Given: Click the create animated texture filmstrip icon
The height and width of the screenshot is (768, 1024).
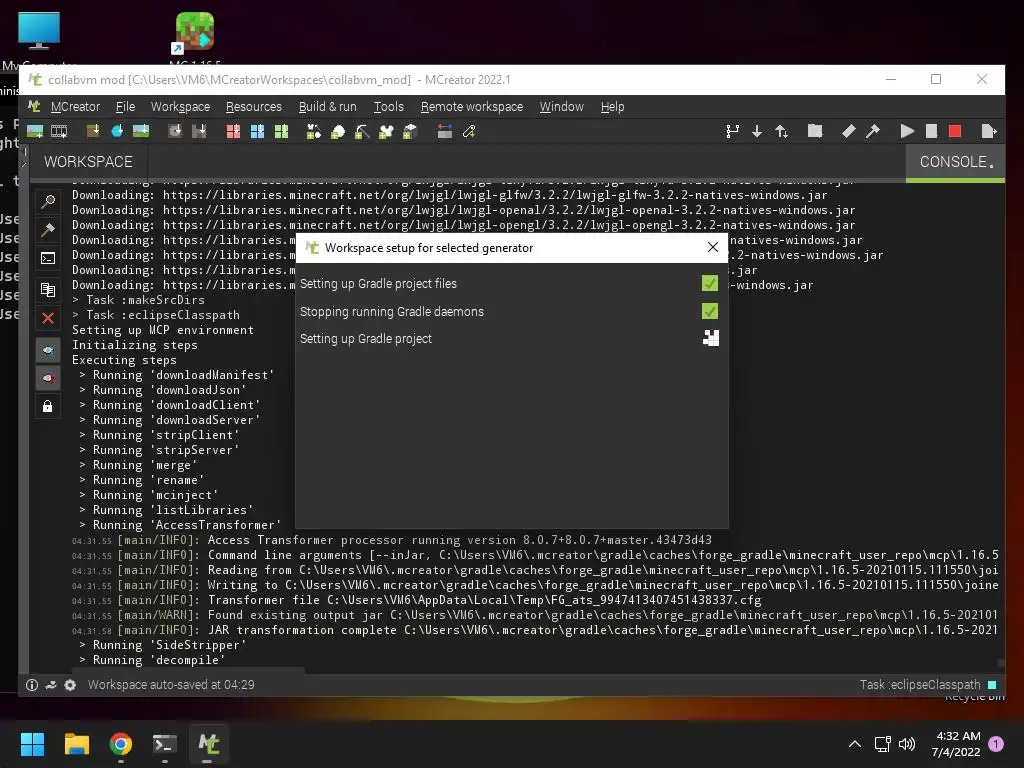Looking at the screenshot, I should click(59, 132).
